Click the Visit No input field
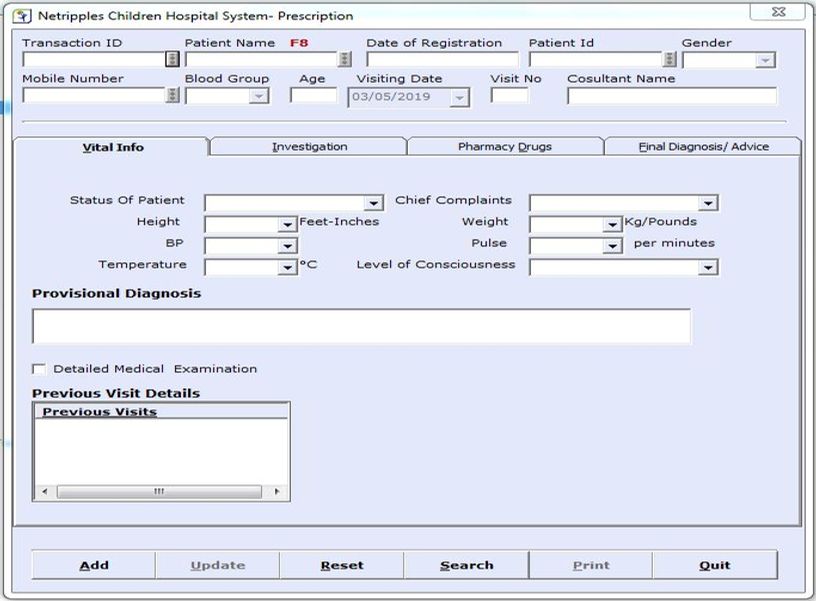This screenshot has width=816, height=601. 509,95
